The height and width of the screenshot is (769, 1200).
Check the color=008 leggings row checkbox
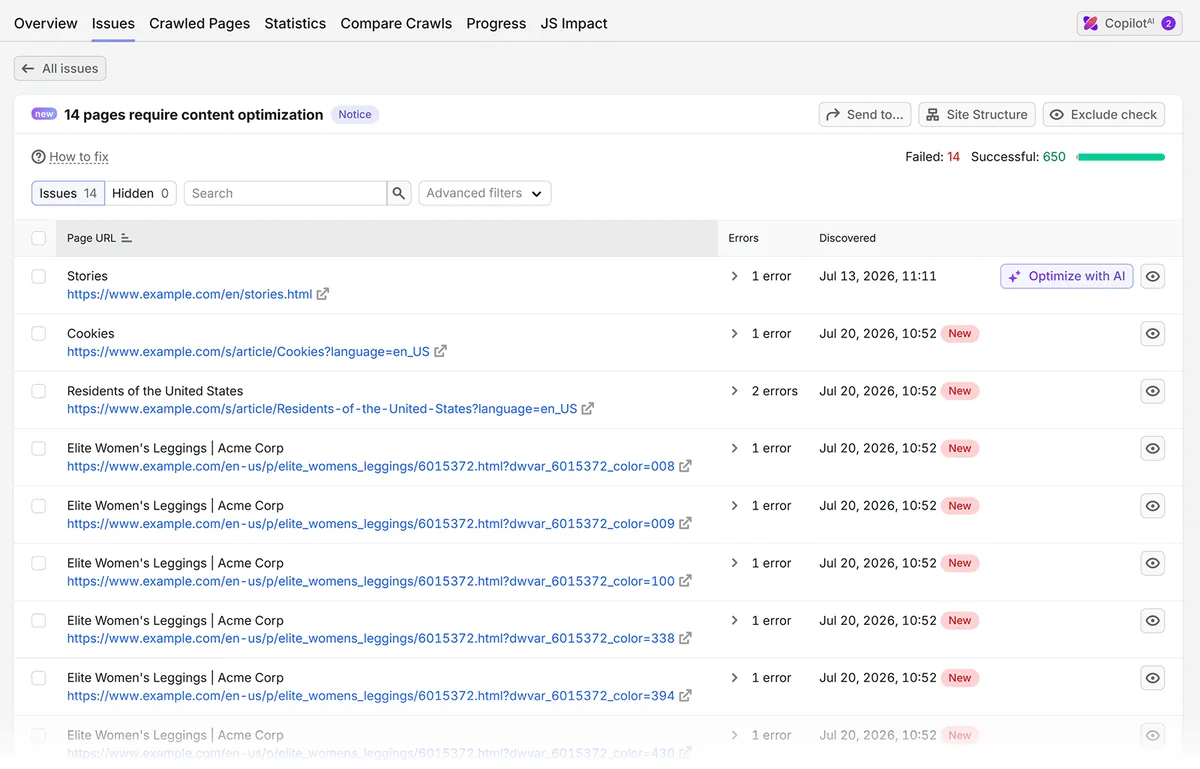(x=38, y=449)
